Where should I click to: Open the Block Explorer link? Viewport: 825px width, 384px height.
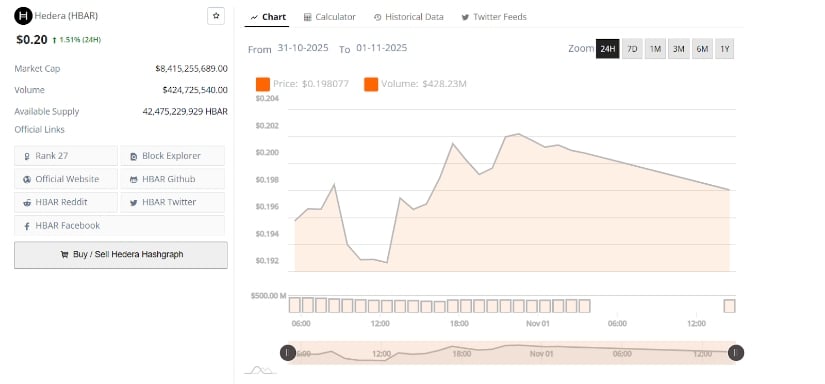point(173,156)
